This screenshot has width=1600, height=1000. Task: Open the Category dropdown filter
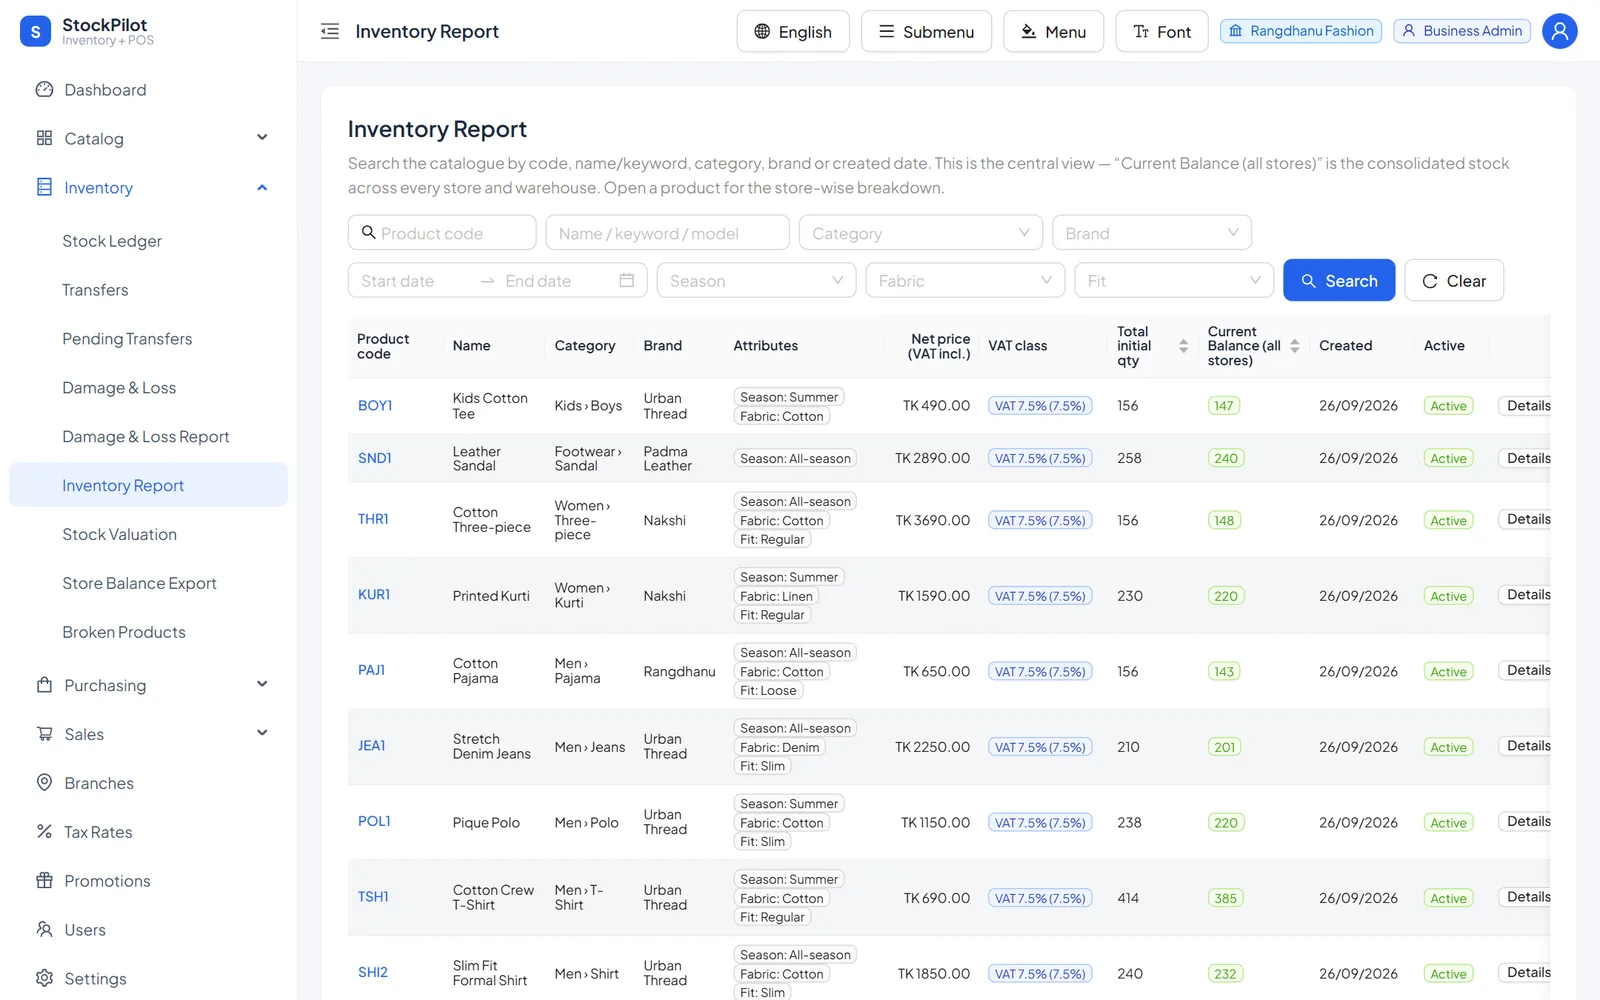pyautogui.click(x=921, y=233)
